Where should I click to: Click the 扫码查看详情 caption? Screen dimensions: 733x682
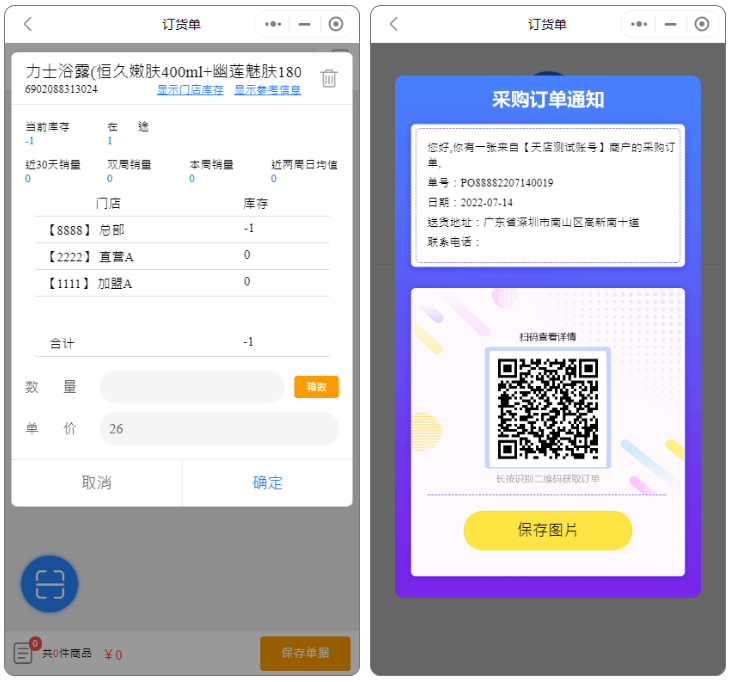pos(548,337)
